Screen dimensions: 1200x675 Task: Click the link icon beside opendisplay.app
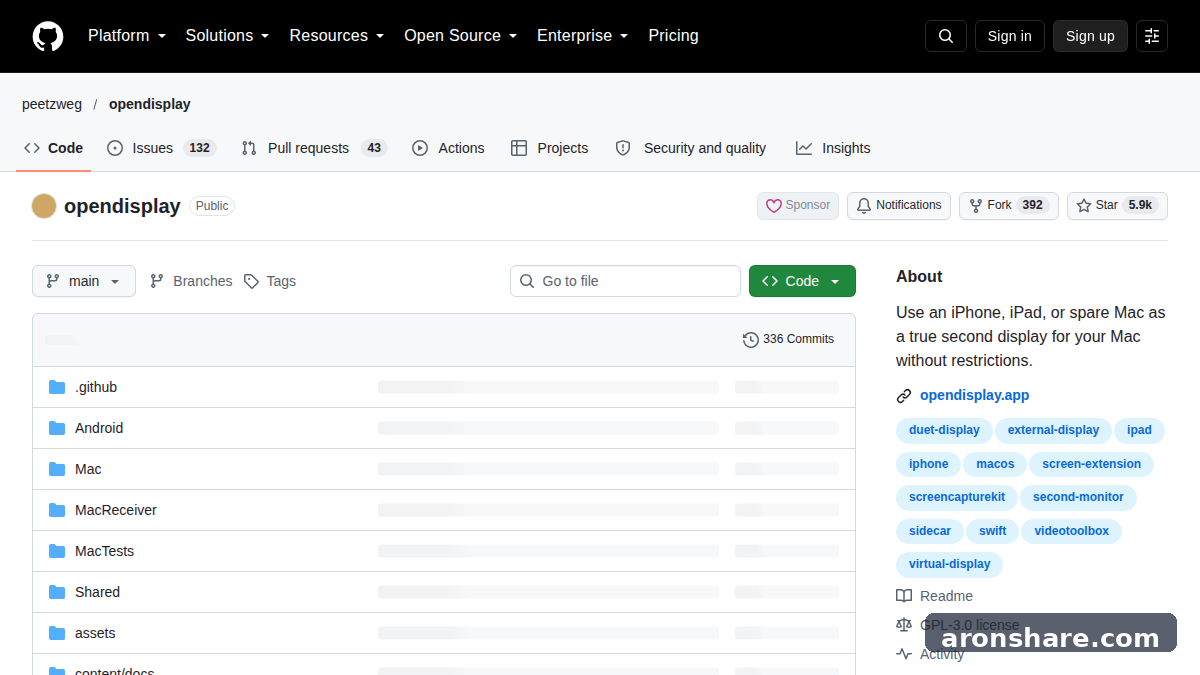tap(904, 396)
